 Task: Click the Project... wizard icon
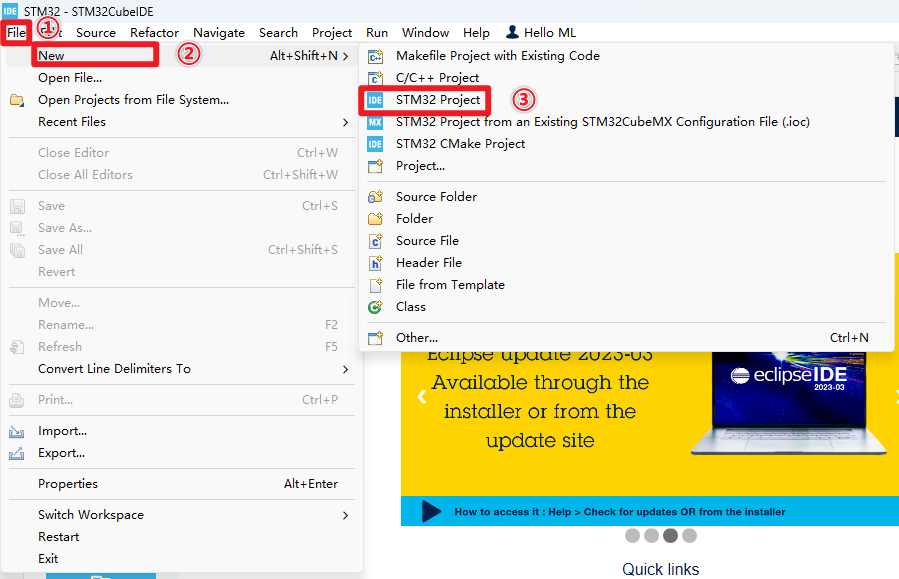375,166
